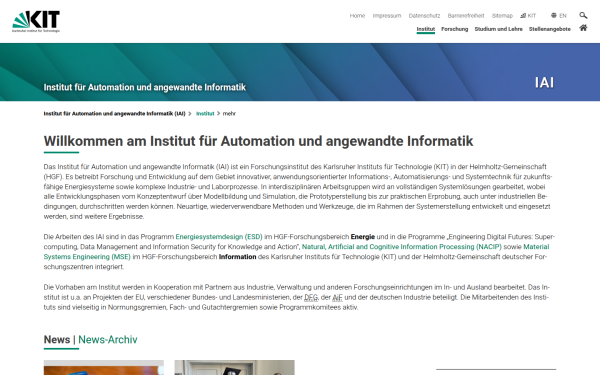The height and width of the screenshot is (375, 600).
Task: Open the Sitemap link
Action: pos(502,16)
